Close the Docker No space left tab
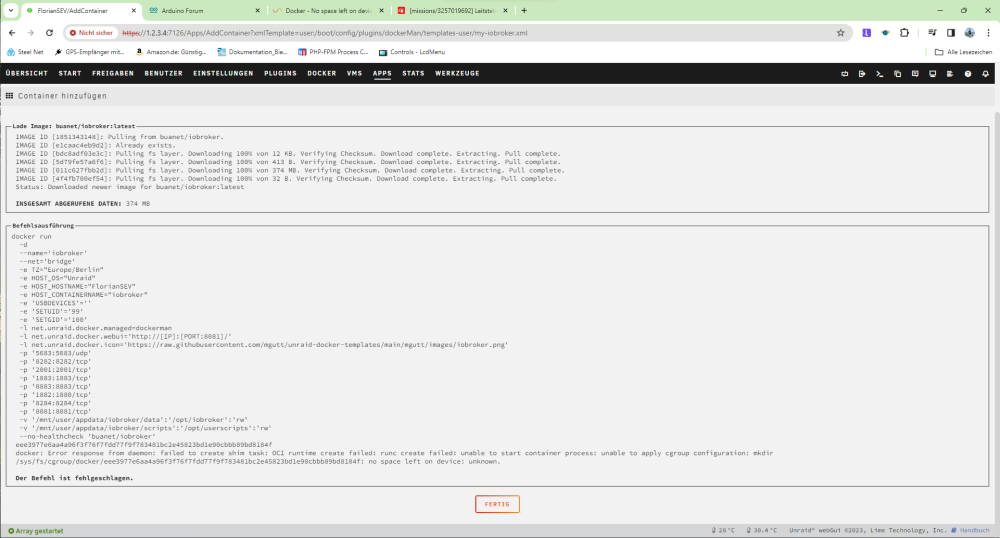The image size is (1000, 538). 381,10
